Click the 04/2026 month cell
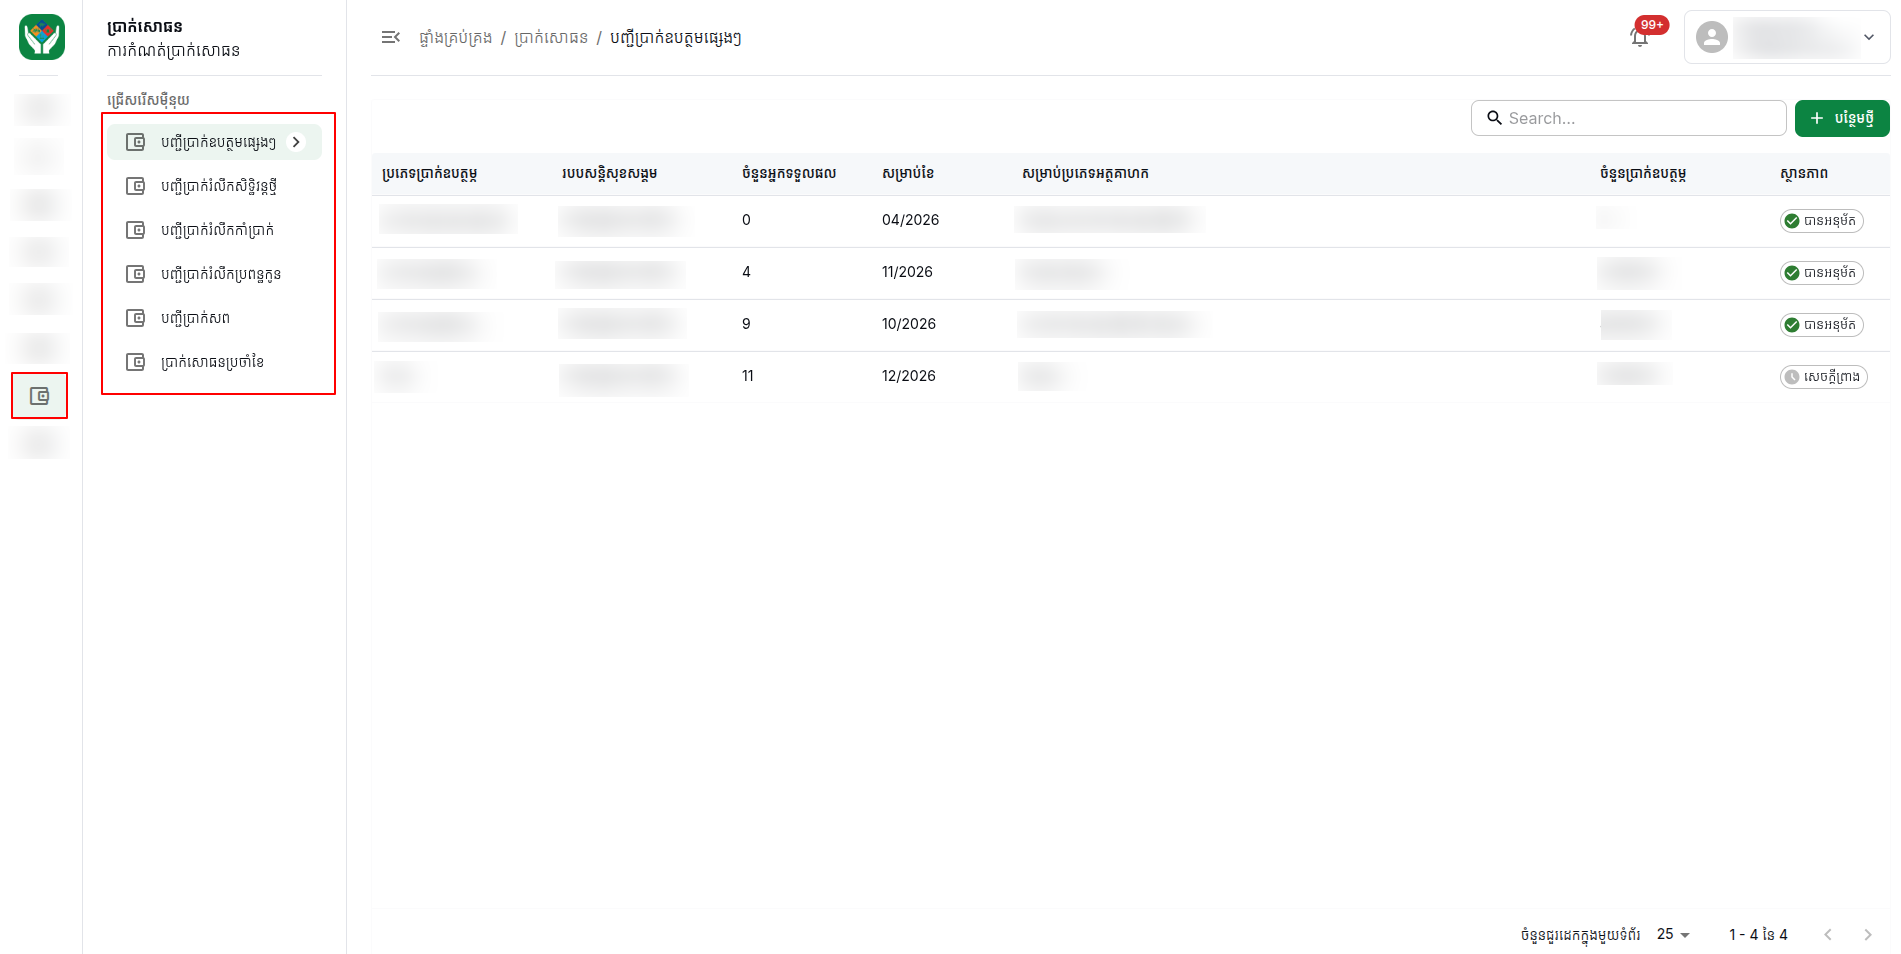Screen dimensions: 1901x954 (910, 220)
